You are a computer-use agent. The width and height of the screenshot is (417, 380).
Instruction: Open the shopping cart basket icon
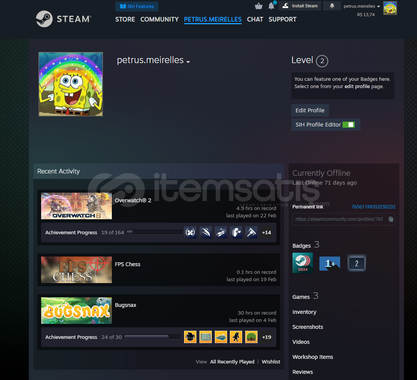(258, 6)
